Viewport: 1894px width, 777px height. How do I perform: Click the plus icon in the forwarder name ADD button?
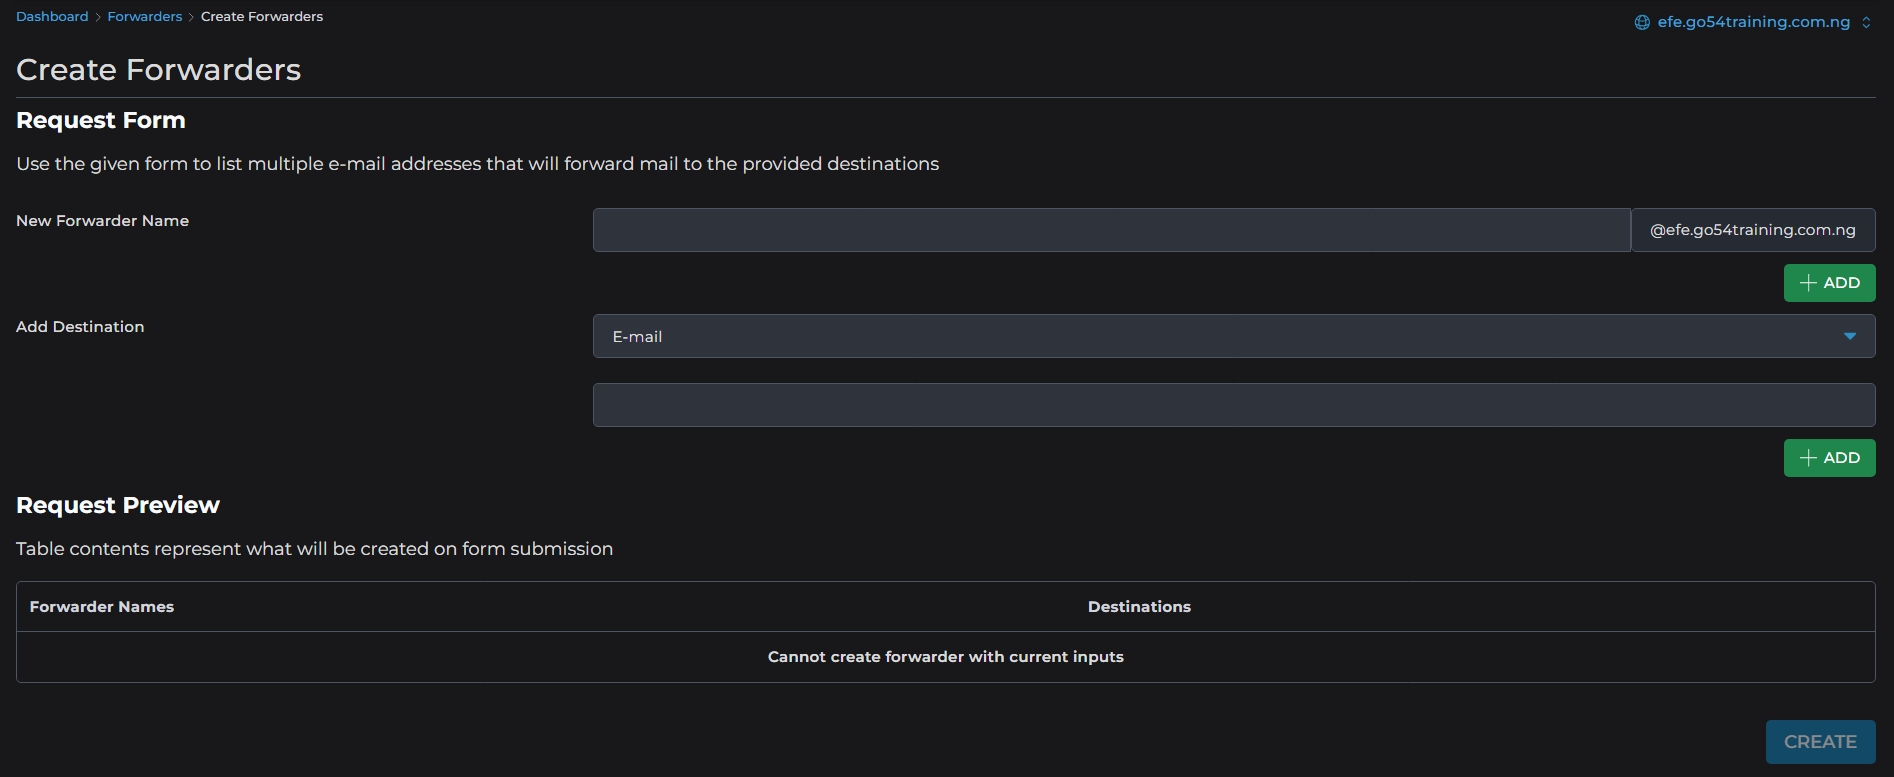[1807, 283]
